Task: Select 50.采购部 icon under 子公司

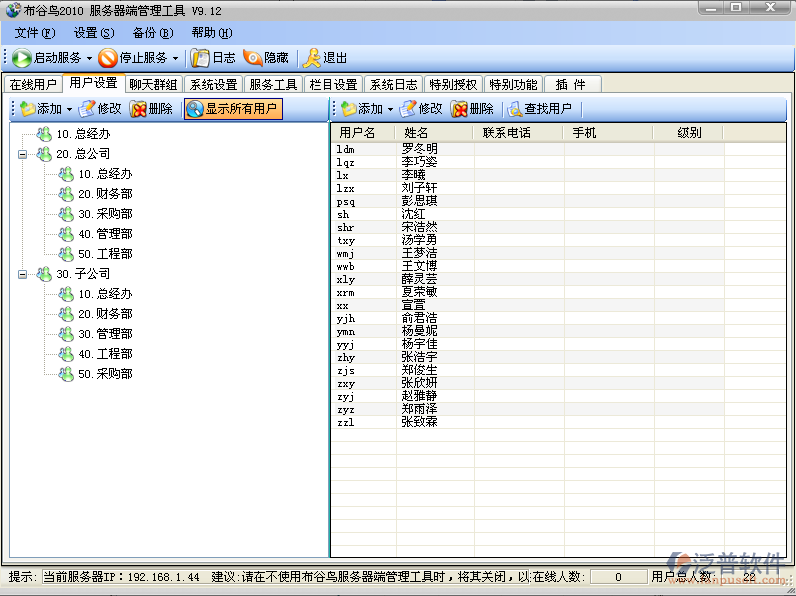Action: [66, 374]
